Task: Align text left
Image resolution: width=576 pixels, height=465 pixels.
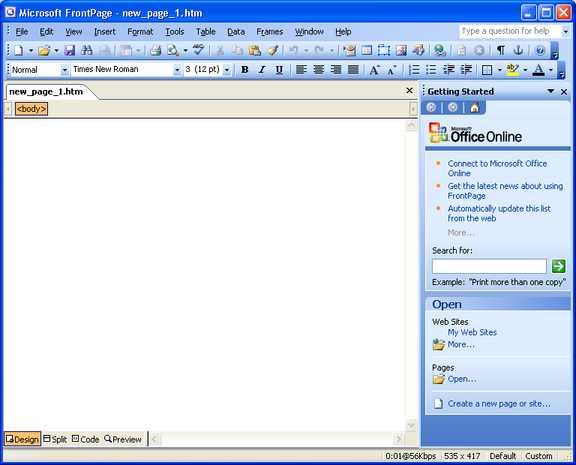Action: 301,69
